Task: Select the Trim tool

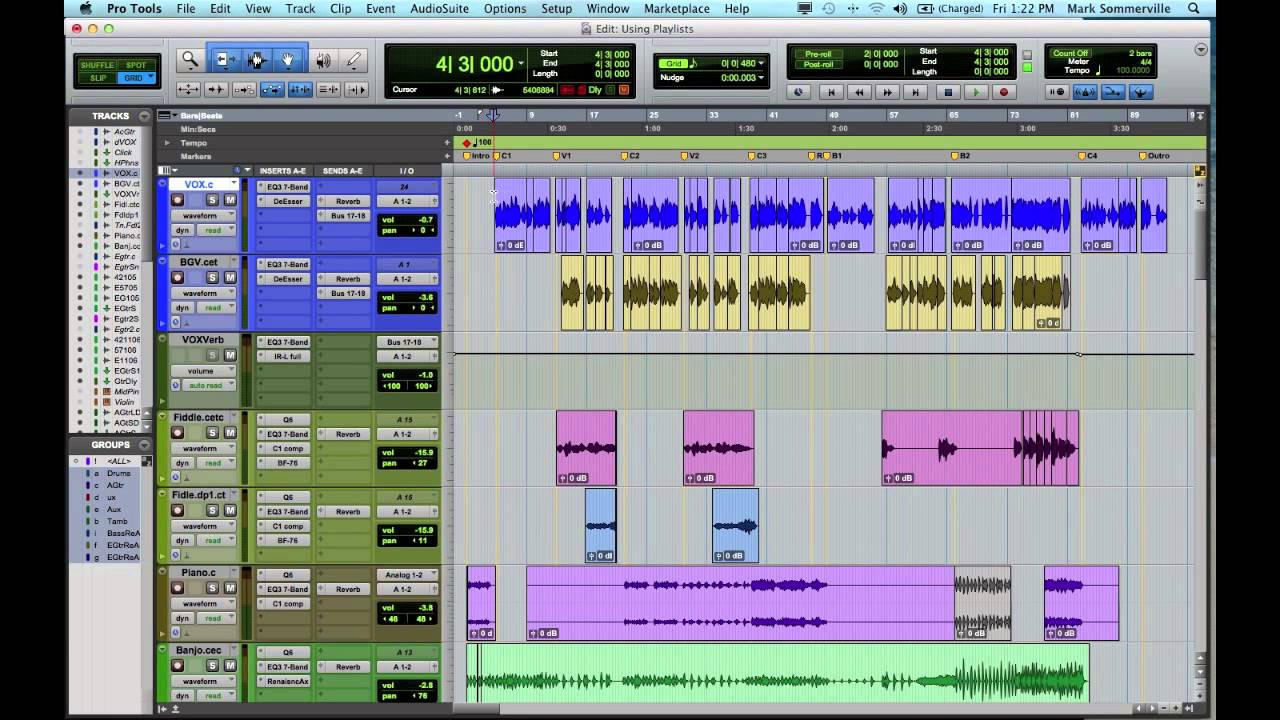Action: point(225,60)
